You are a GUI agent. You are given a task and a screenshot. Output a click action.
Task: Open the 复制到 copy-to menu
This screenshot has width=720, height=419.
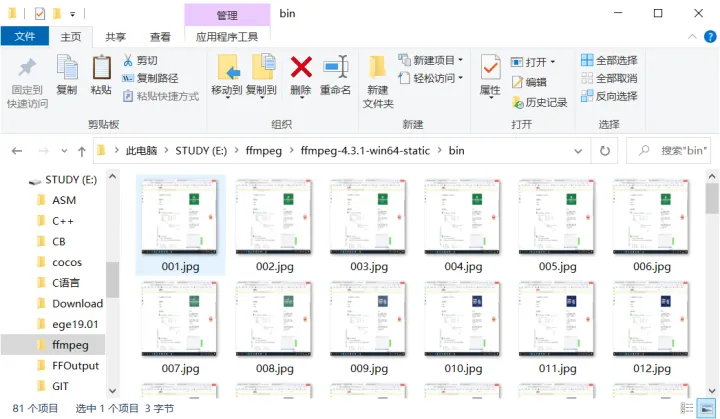(x=261, y=76)
